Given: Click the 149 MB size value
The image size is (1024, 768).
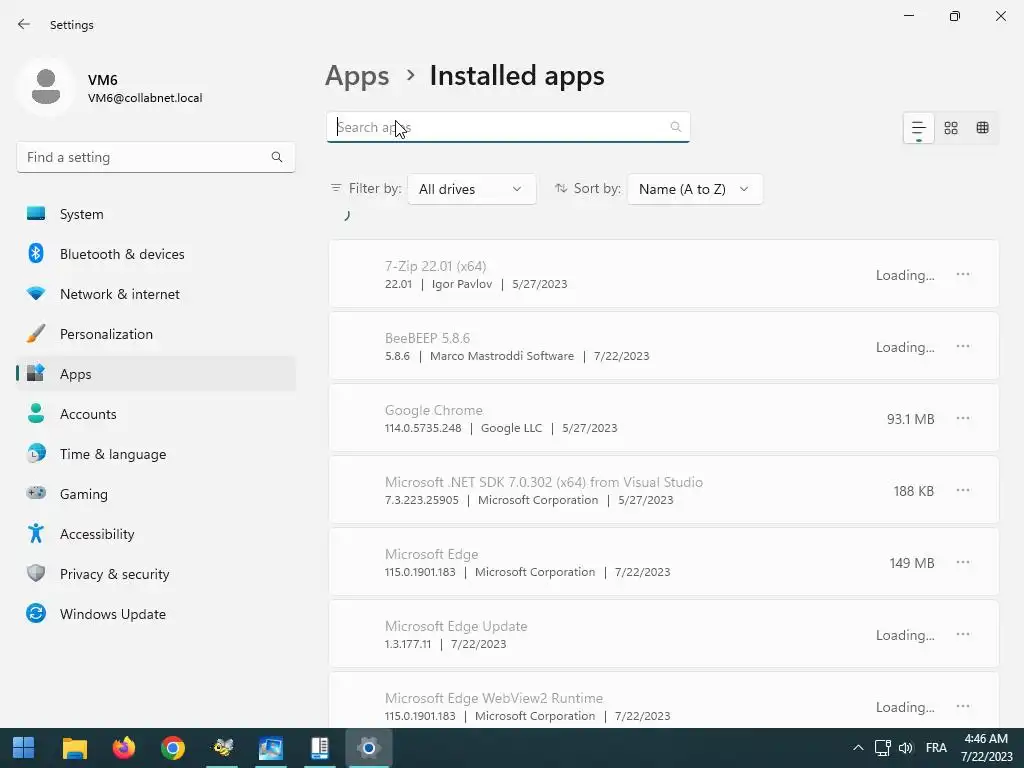Looking at the screenshot, I should coord(912,563).
